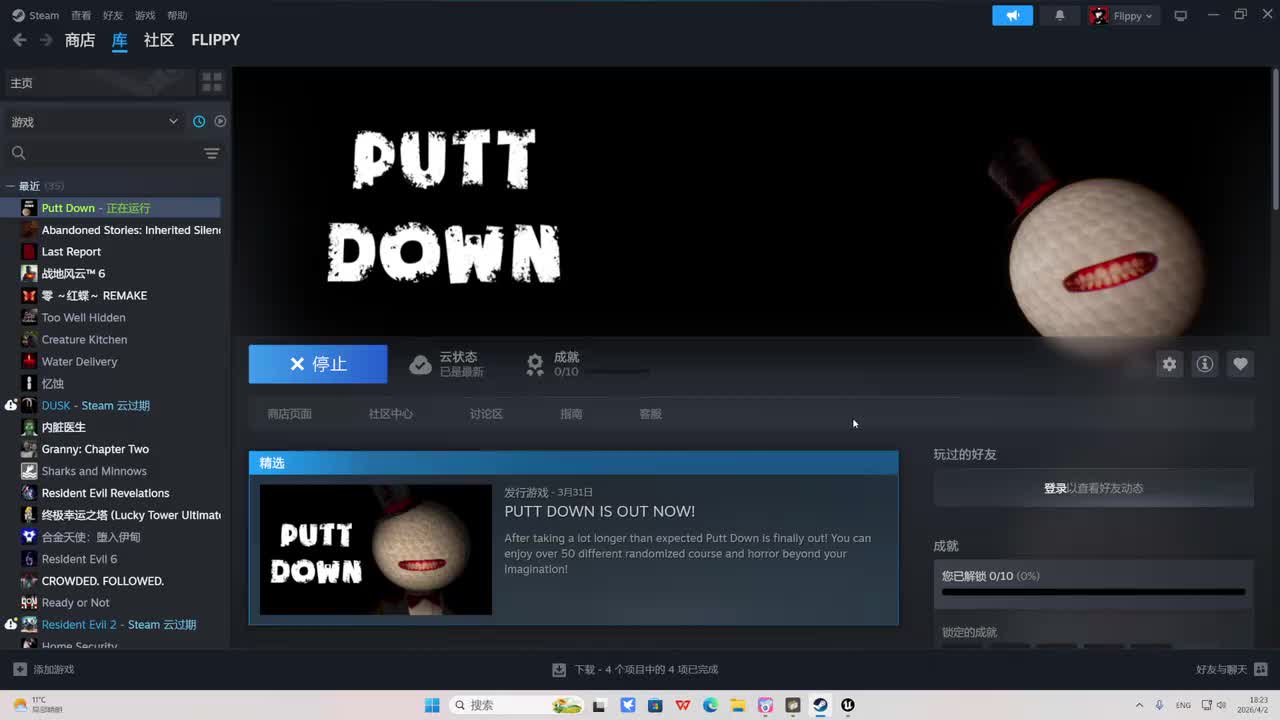Click the Big Picture mode monitor icon
Image resolution: width=1280 pixels, height=720 pixels.
pos(1181,15)
